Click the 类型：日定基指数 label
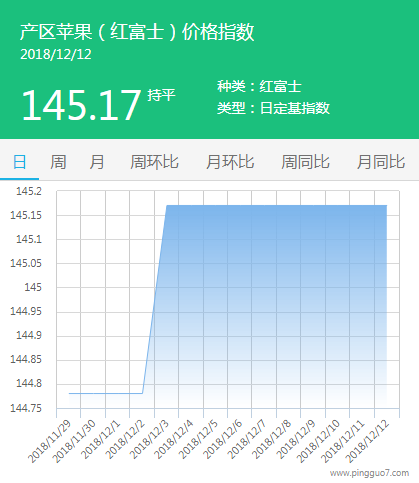 point(273,108)
